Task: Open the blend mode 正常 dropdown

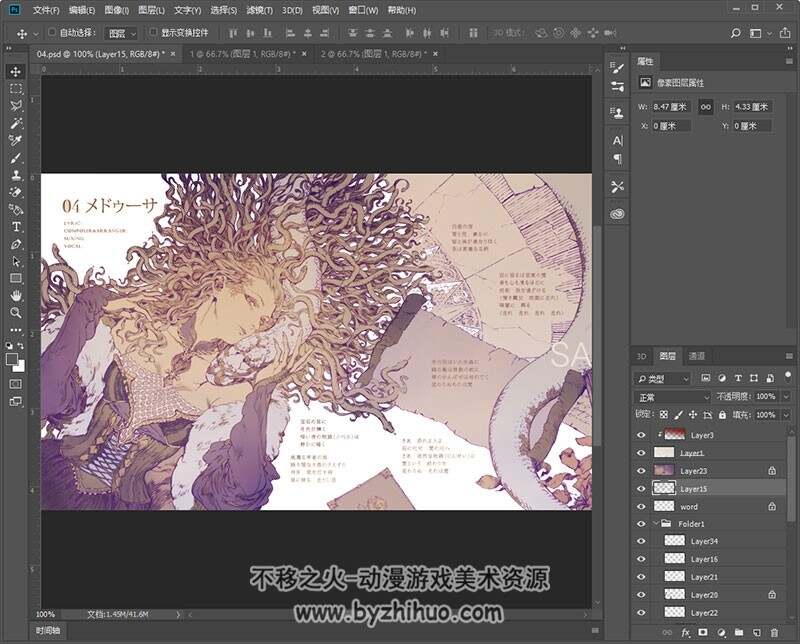Action: (x=672, y=397)
